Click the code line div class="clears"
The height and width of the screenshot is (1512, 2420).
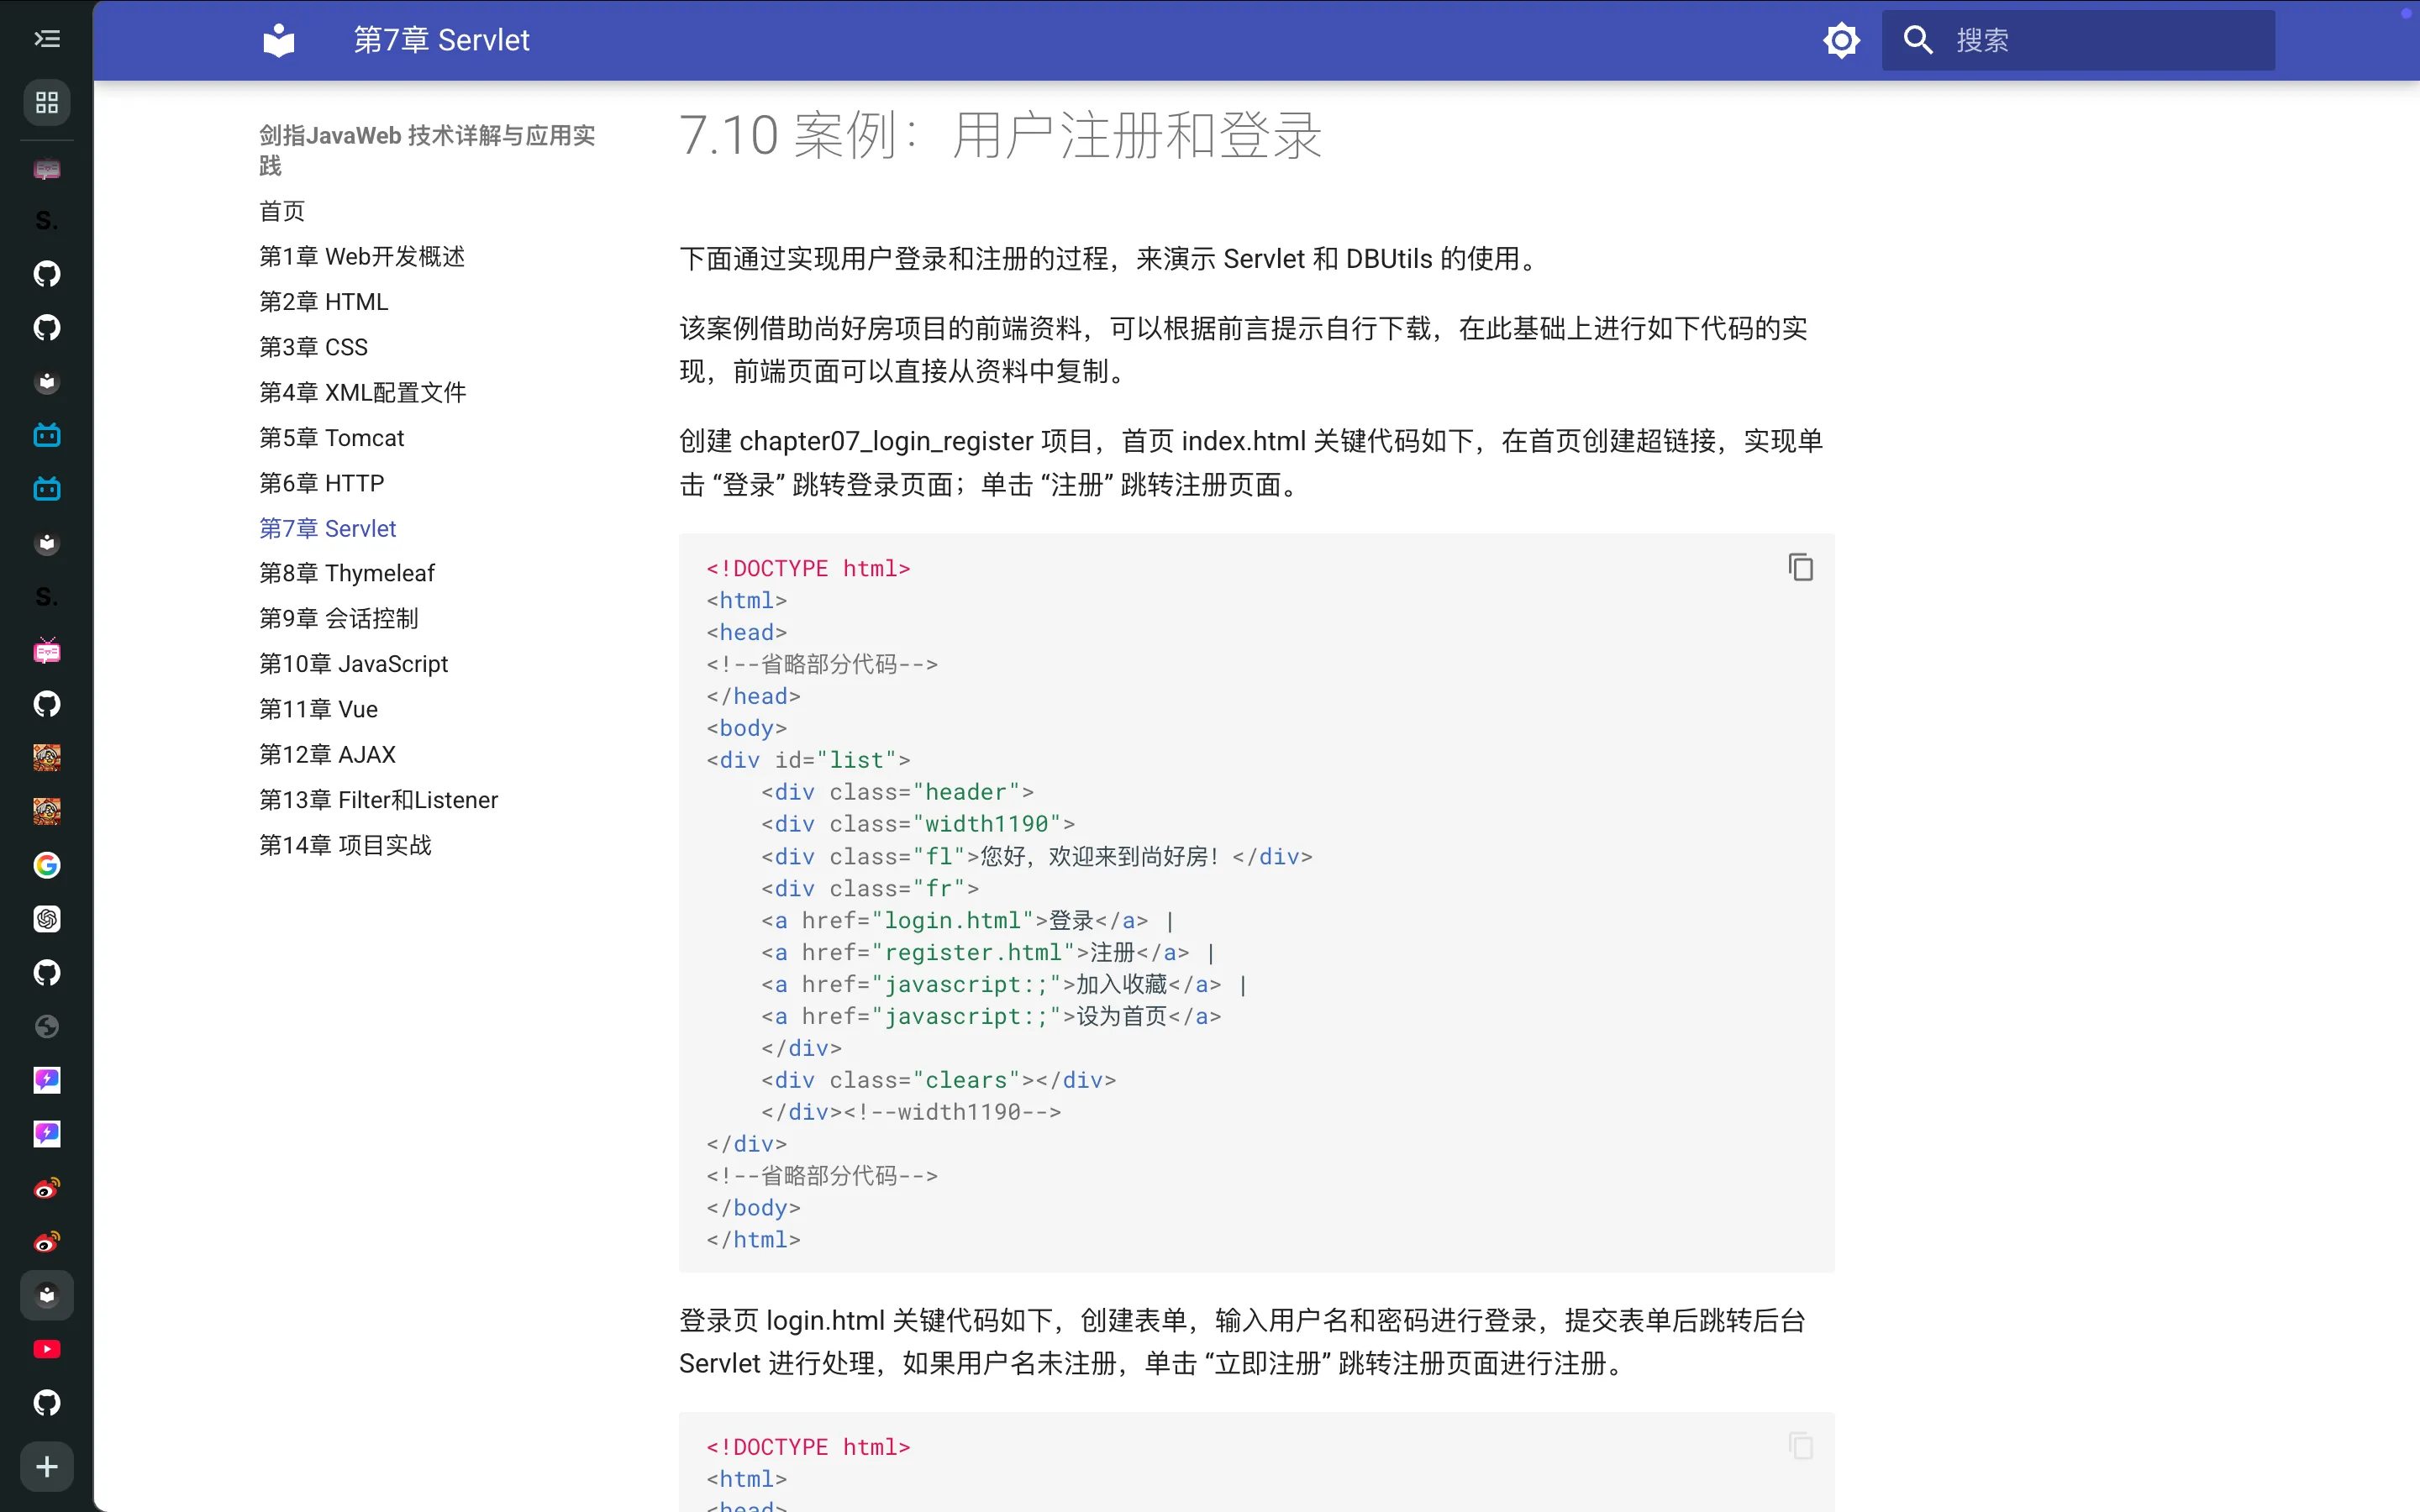click(938, 1080)
